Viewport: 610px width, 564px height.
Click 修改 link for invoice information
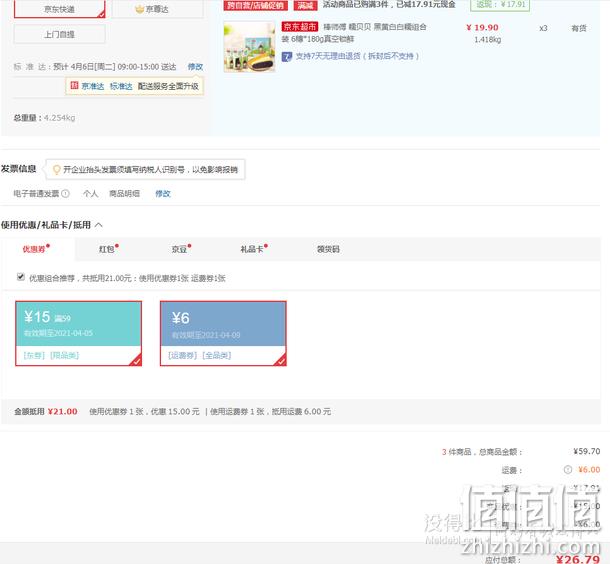coord(163,193)
